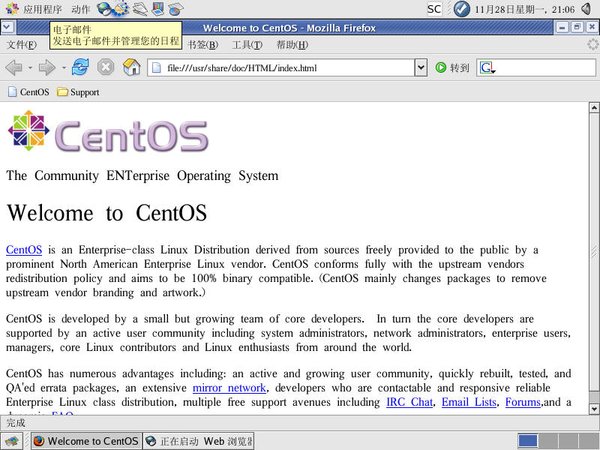Expand the Forward history dropdown arrow
The height and width of the screenshot is (450, 600).
click(x=64, y=68)
